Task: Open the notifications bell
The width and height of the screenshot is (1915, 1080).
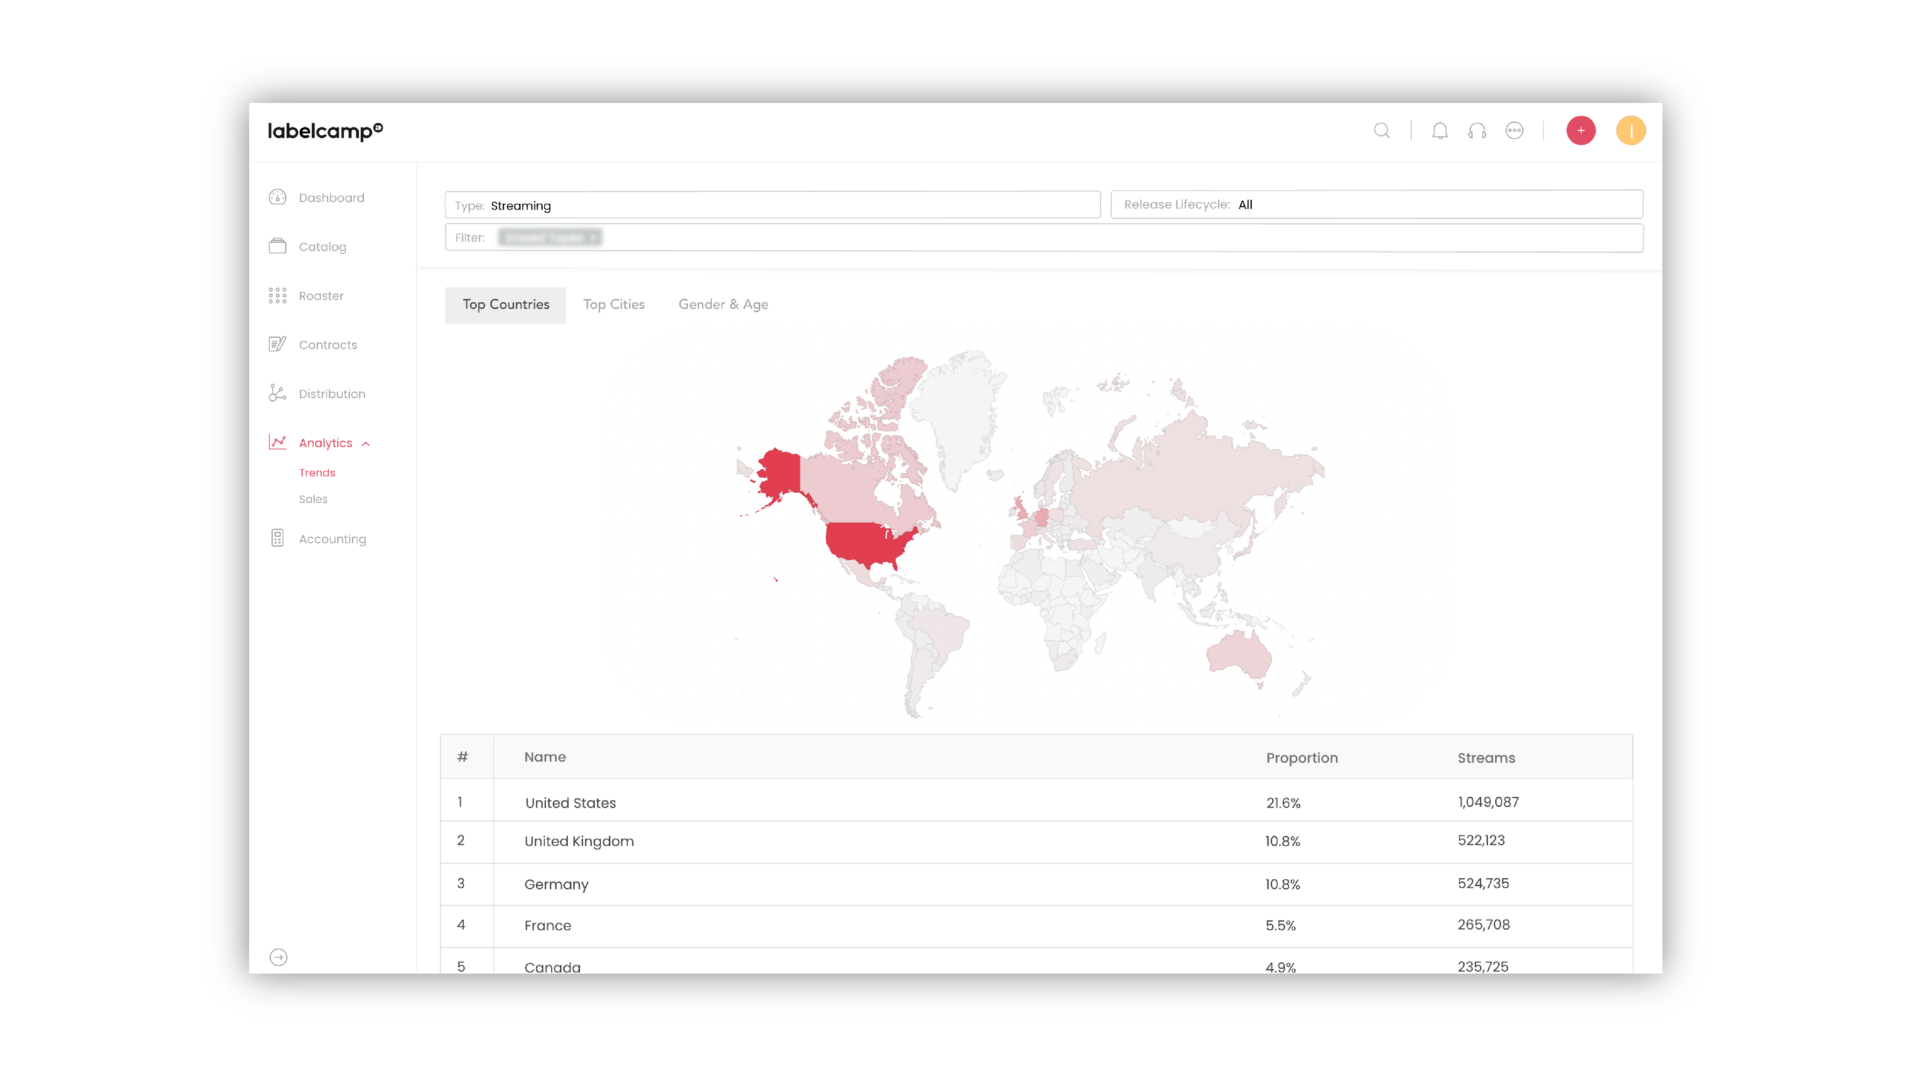Action: coord(1439,131)
